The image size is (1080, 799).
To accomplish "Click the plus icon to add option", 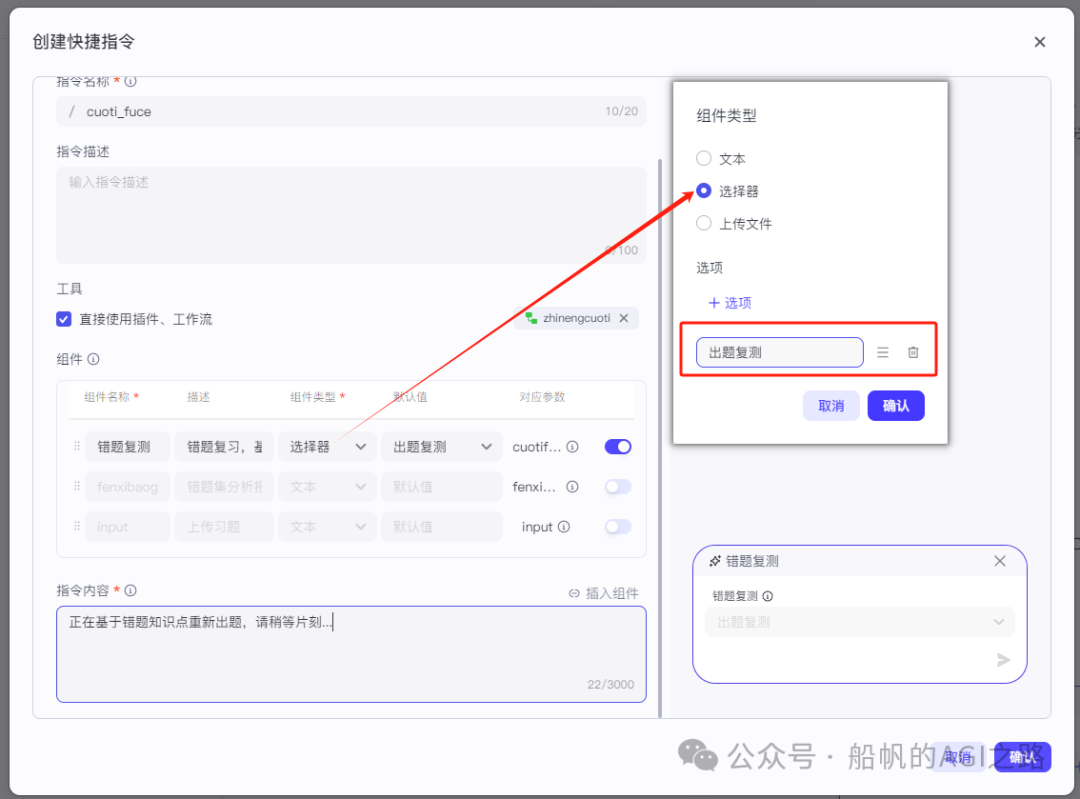I will pyautogui.click(x=714, y=303).
